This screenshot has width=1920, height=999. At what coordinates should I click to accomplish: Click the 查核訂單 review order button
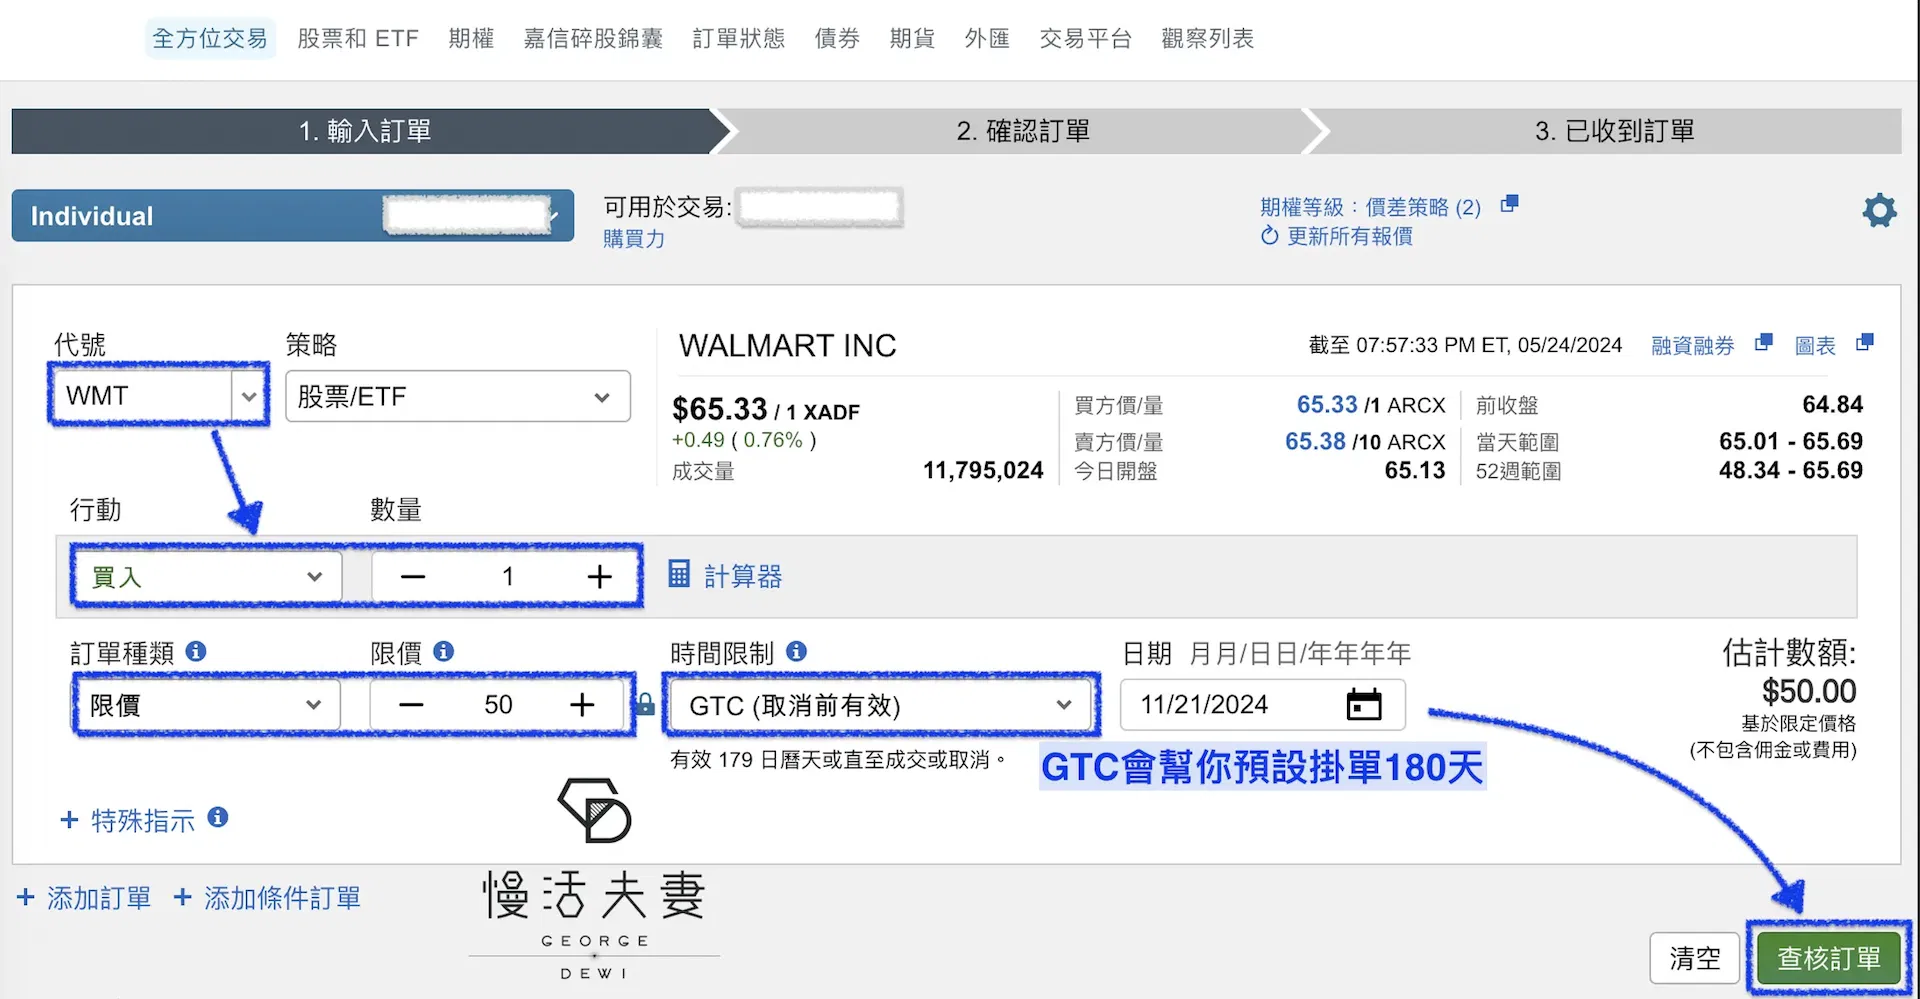coord(1829,958)
